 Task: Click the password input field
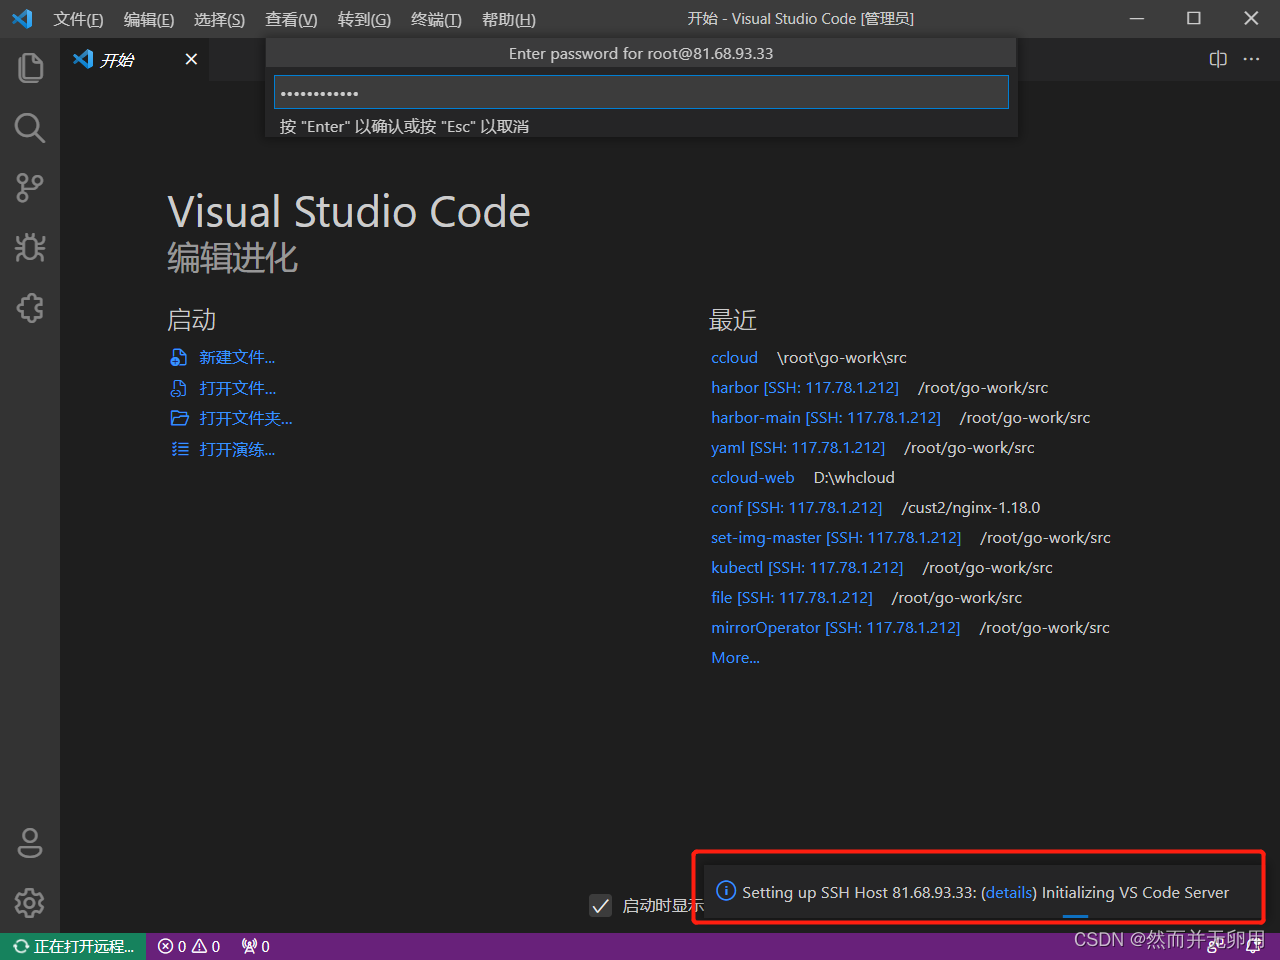(x=641, y=93)
